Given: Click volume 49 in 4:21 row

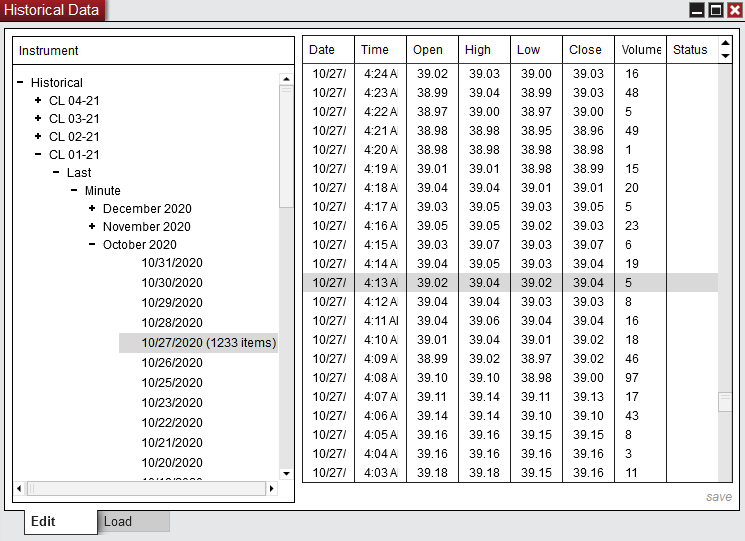Looking at the screenshot, I should (x=631, y=131).
